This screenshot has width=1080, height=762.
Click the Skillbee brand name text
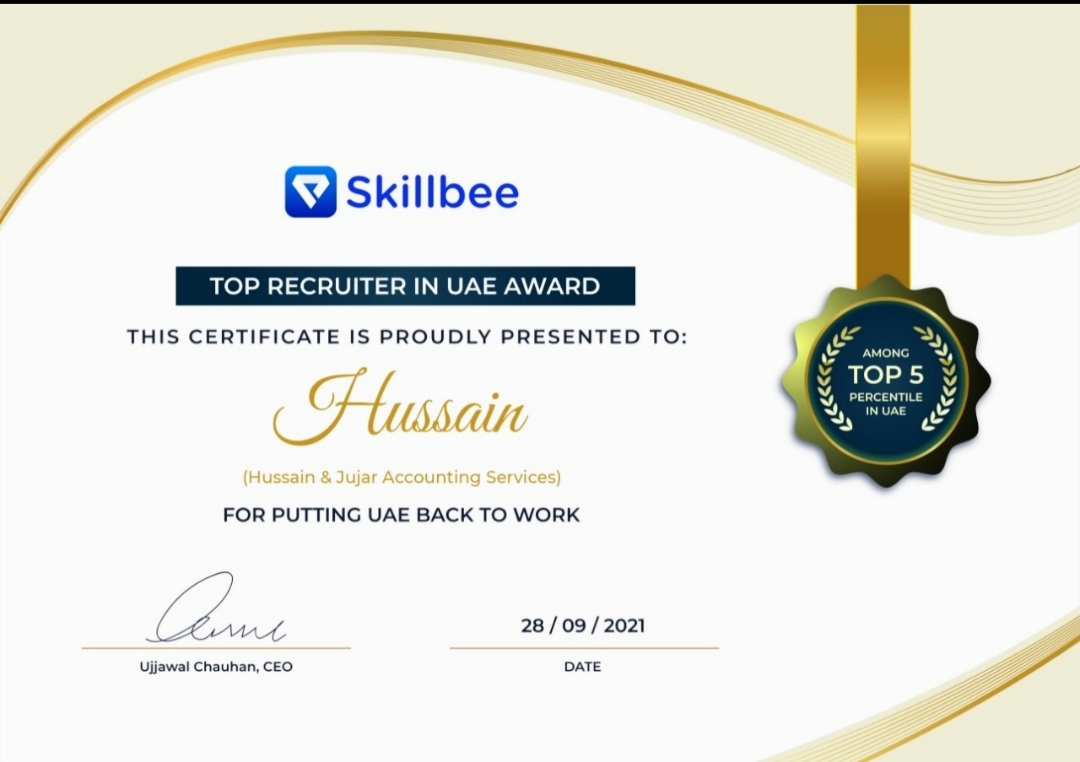432,192
